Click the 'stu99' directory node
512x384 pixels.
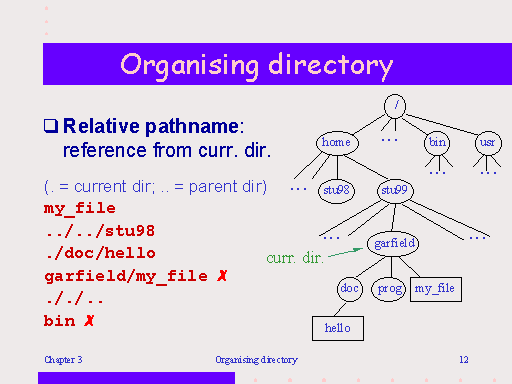point(395,191)
